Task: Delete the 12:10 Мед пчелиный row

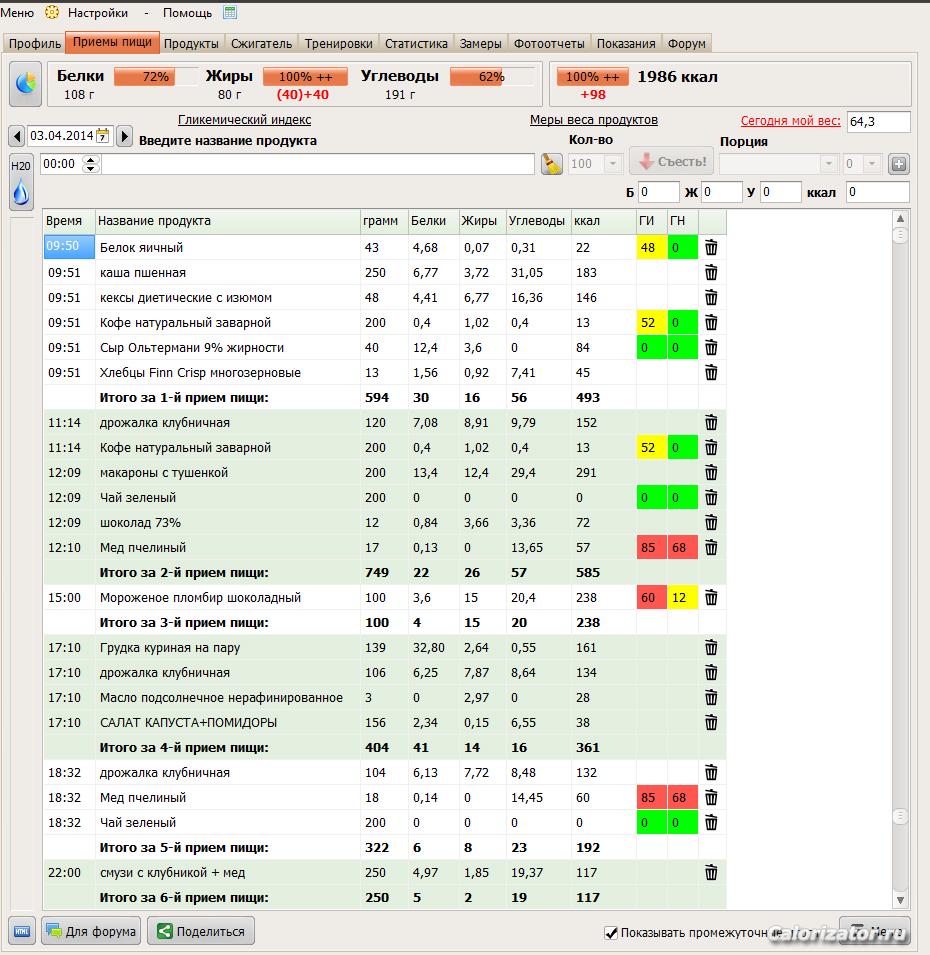Action: click(711, 547)
